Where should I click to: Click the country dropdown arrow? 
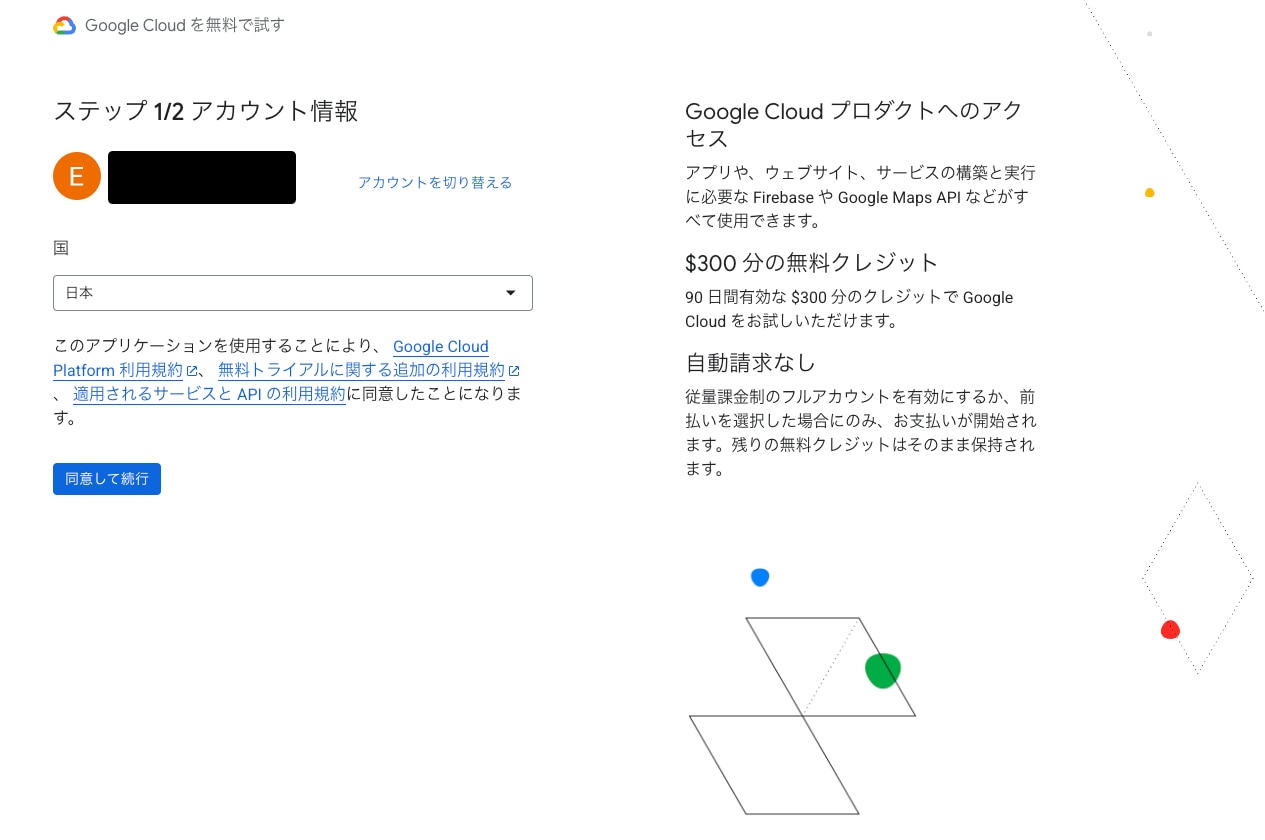511,293
